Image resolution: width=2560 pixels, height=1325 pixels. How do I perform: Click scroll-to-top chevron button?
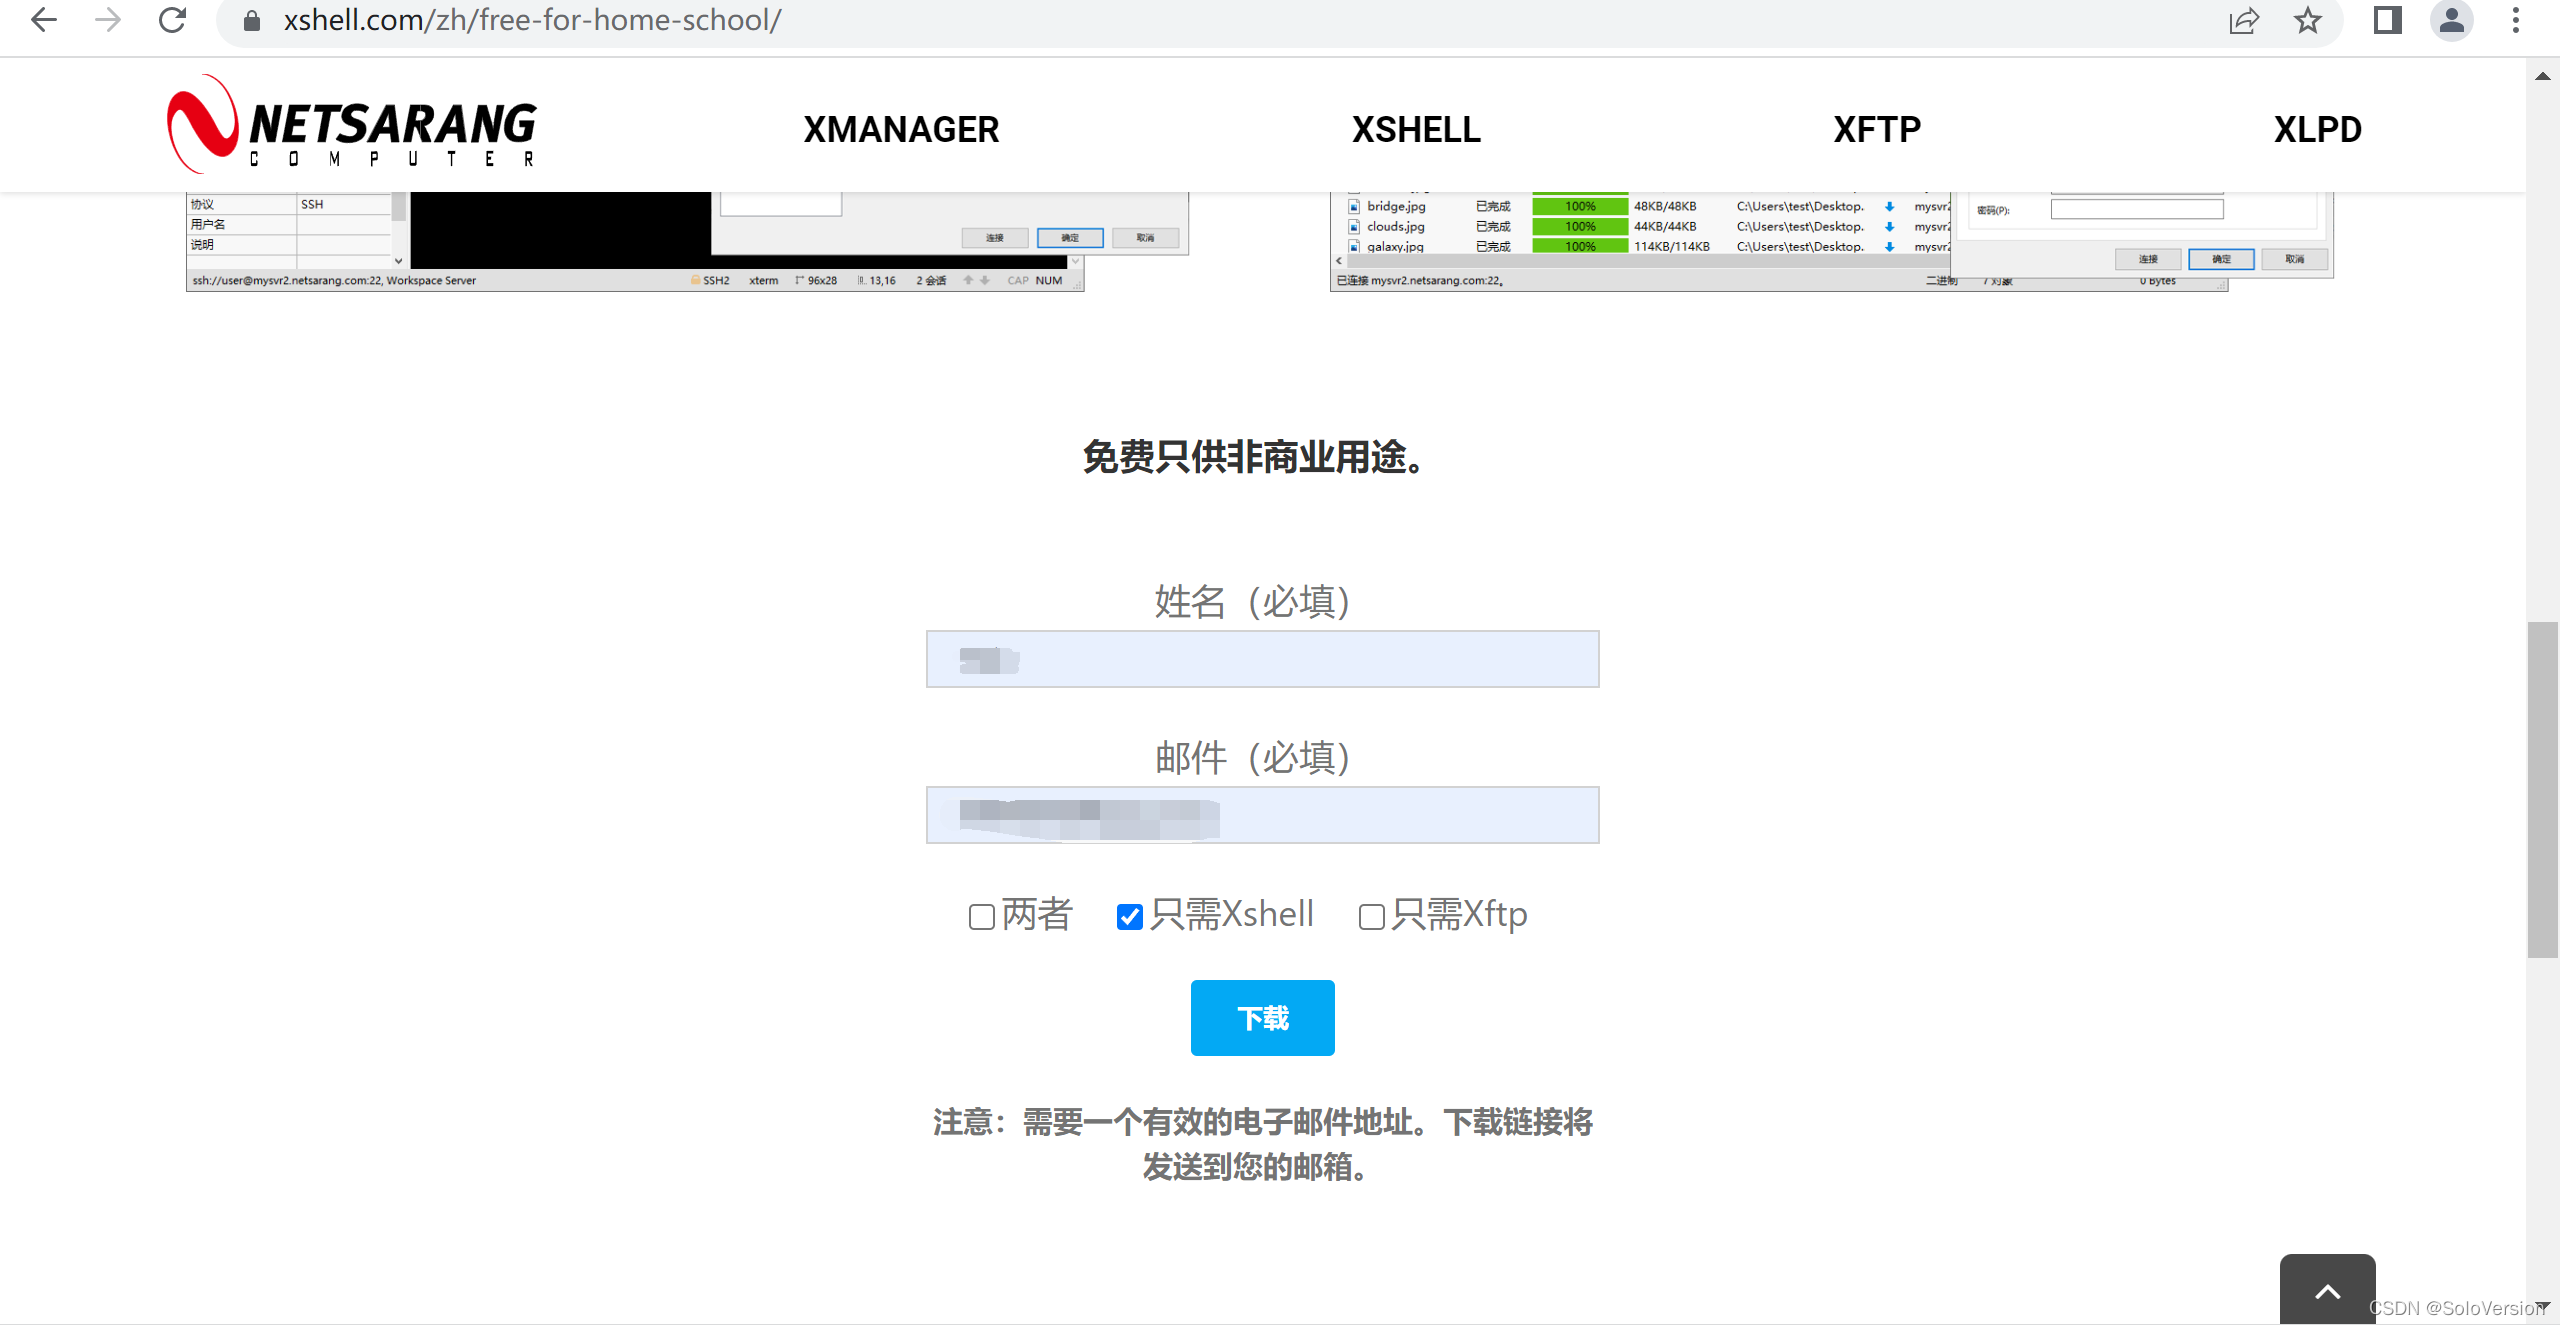click(x=2327, y=1291)
